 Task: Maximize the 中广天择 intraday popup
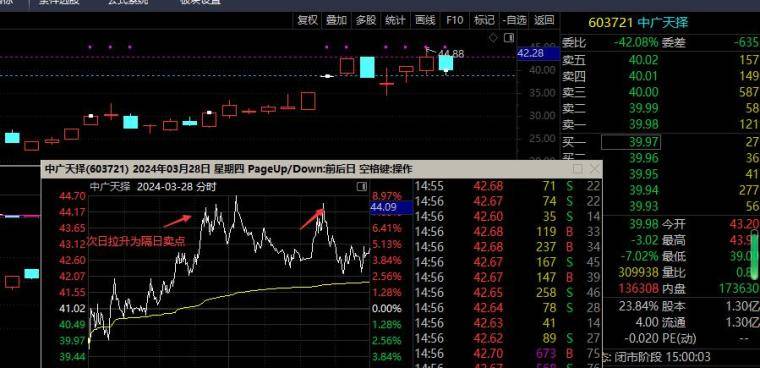[578, 169]
